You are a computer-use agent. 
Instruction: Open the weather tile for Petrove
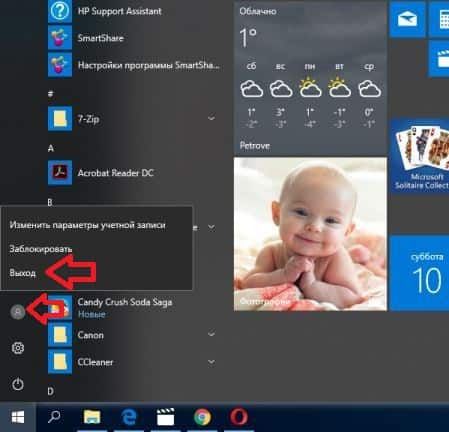[310, 79]
